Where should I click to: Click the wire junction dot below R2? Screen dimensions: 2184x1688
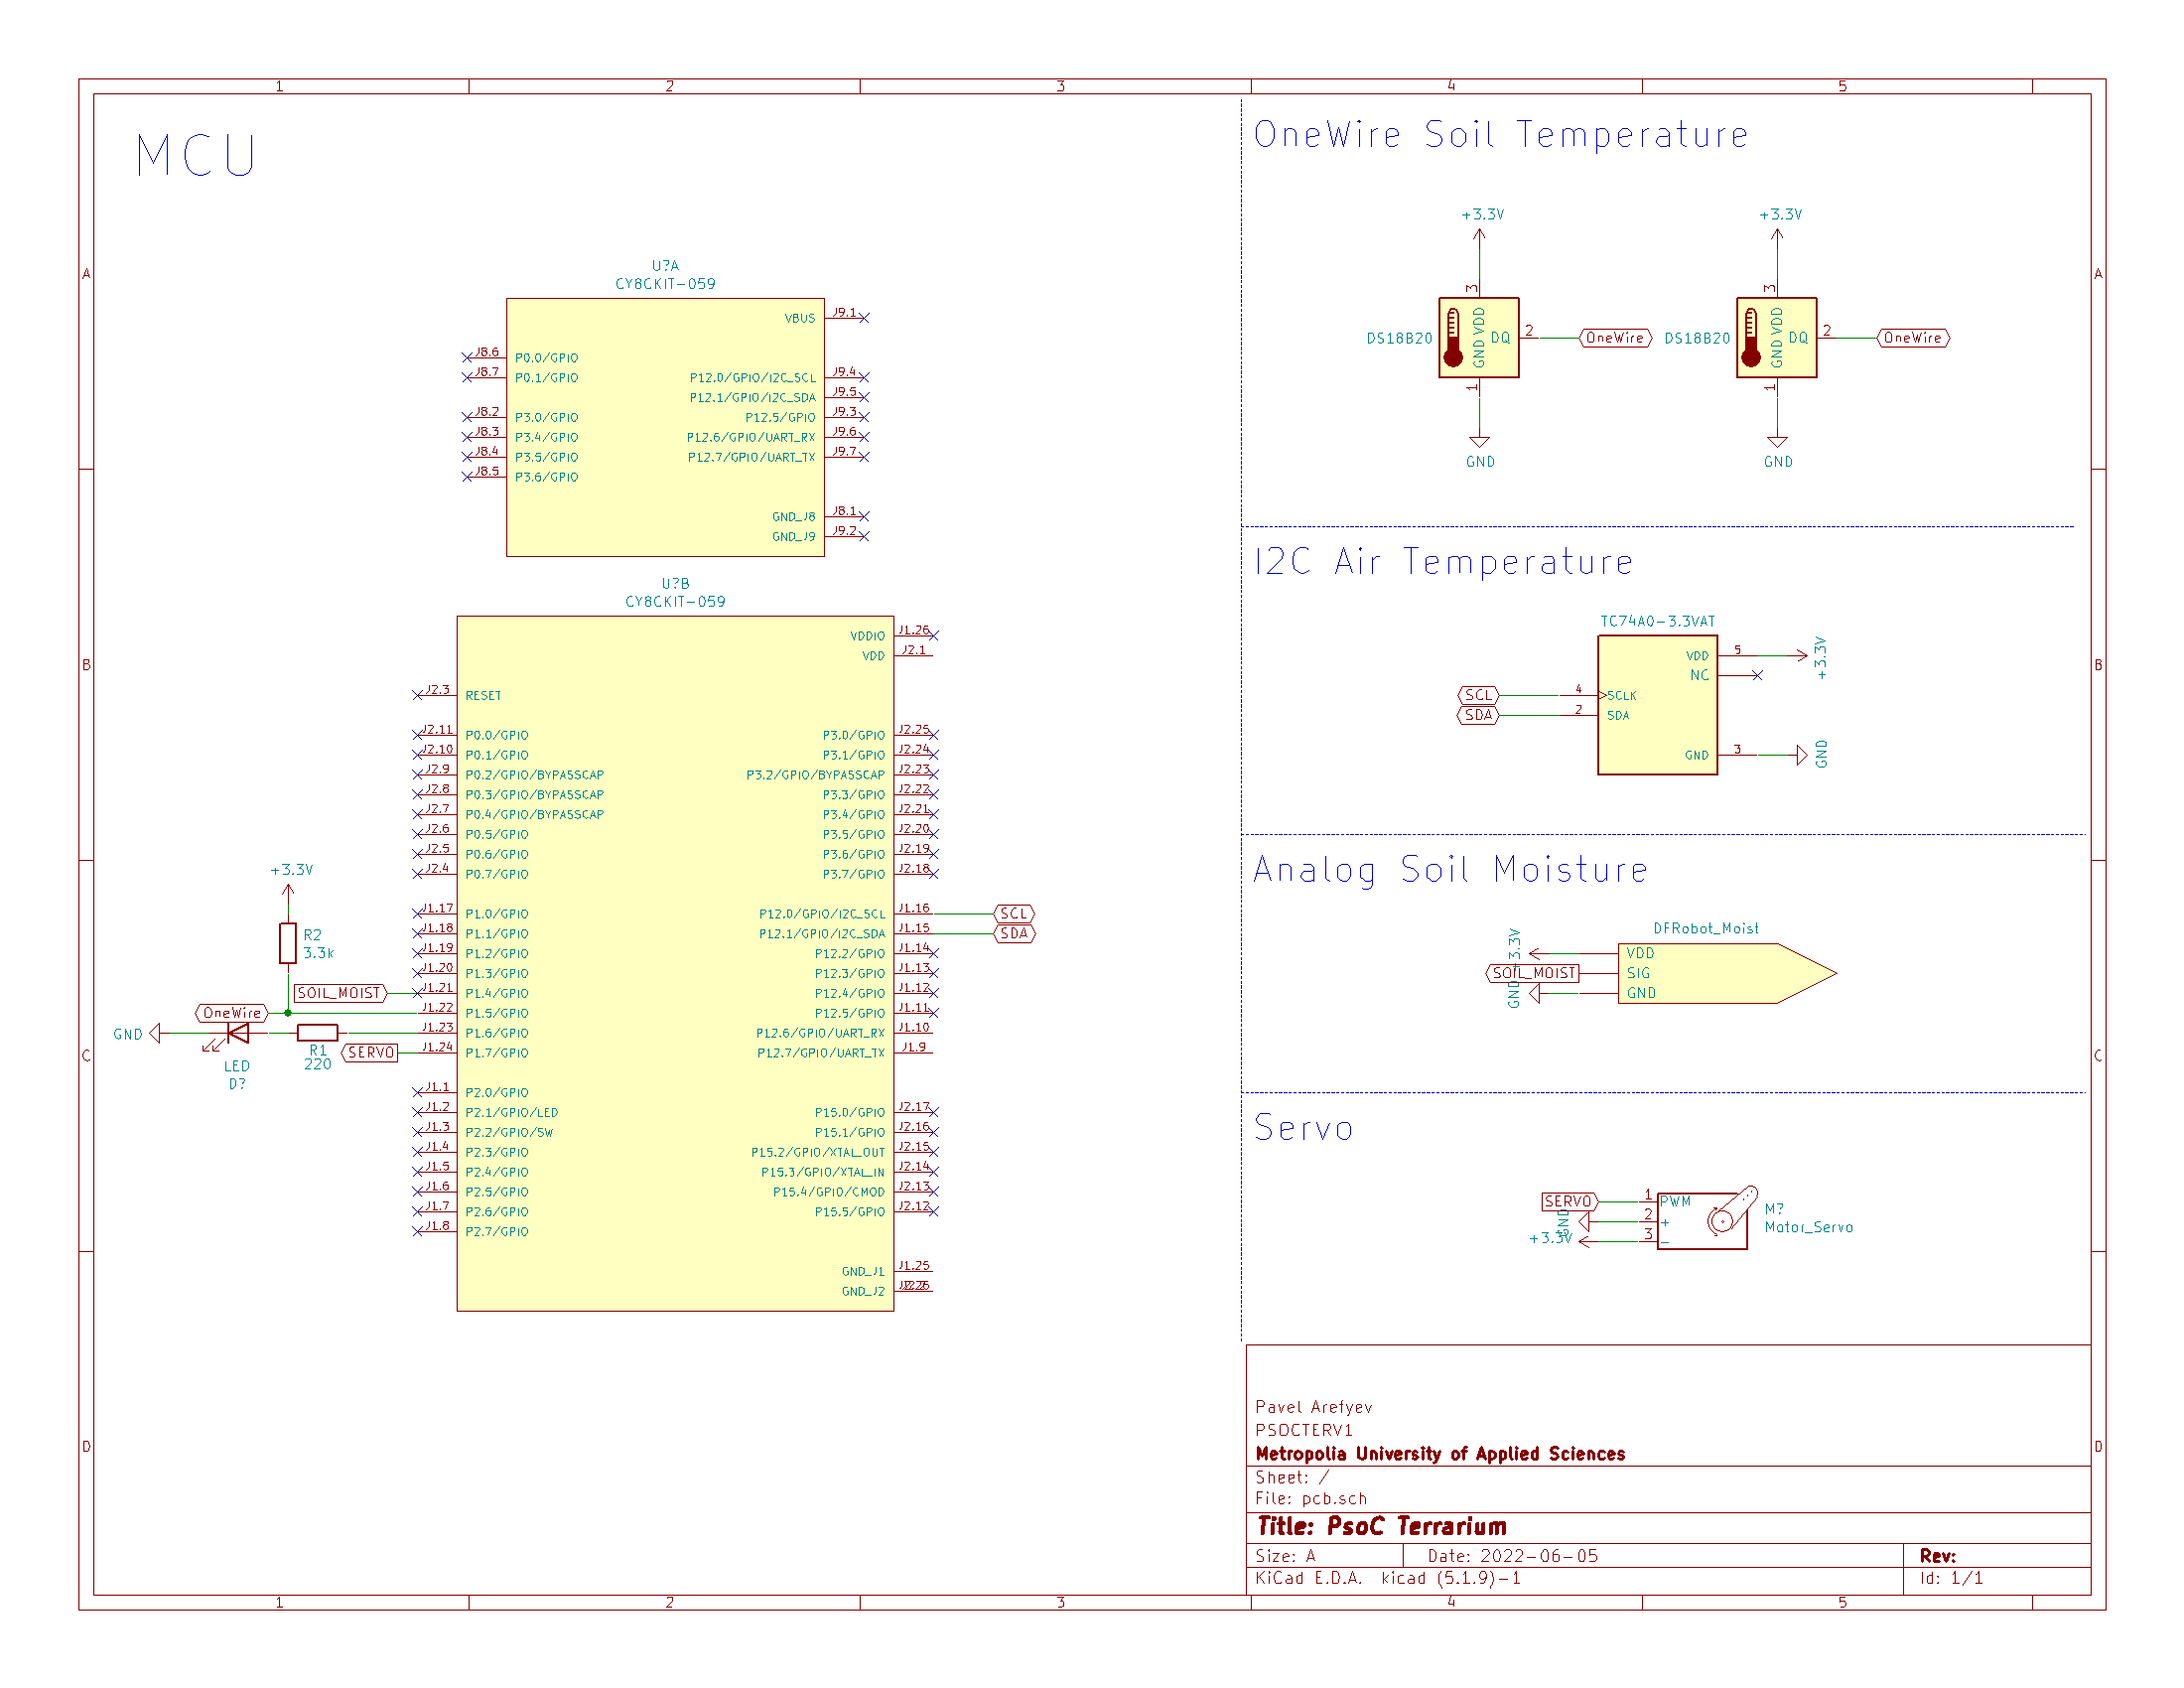[288, 1013]
